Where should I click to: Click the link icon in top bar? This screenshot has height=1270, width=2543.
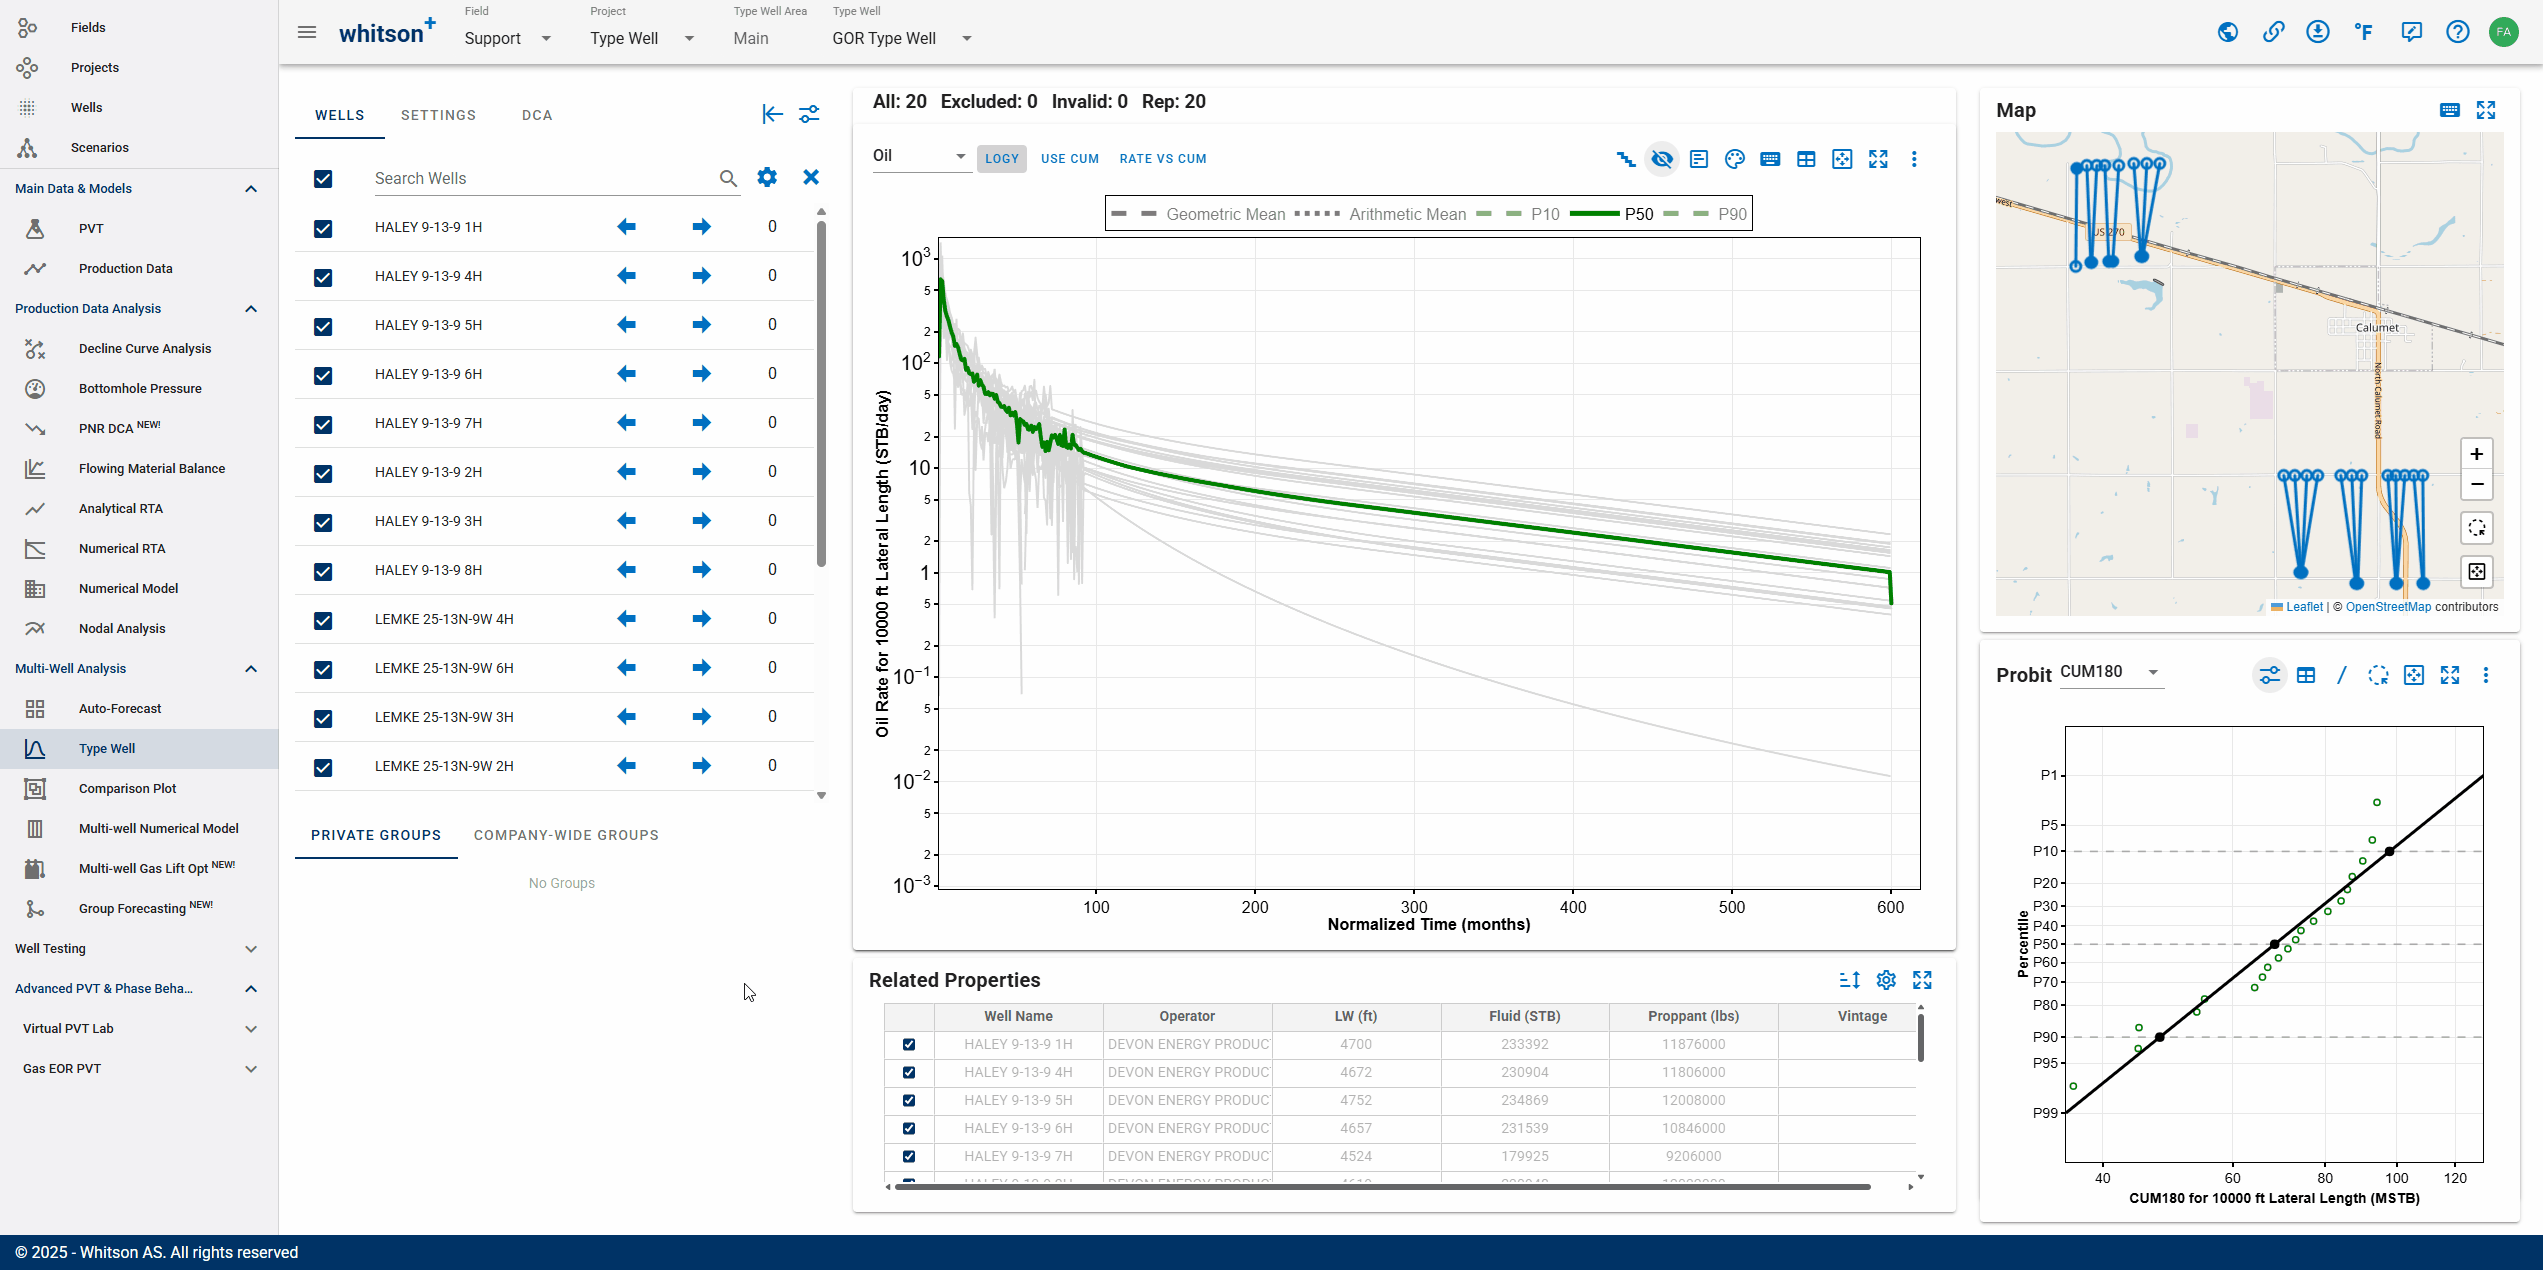[2273, 32]
